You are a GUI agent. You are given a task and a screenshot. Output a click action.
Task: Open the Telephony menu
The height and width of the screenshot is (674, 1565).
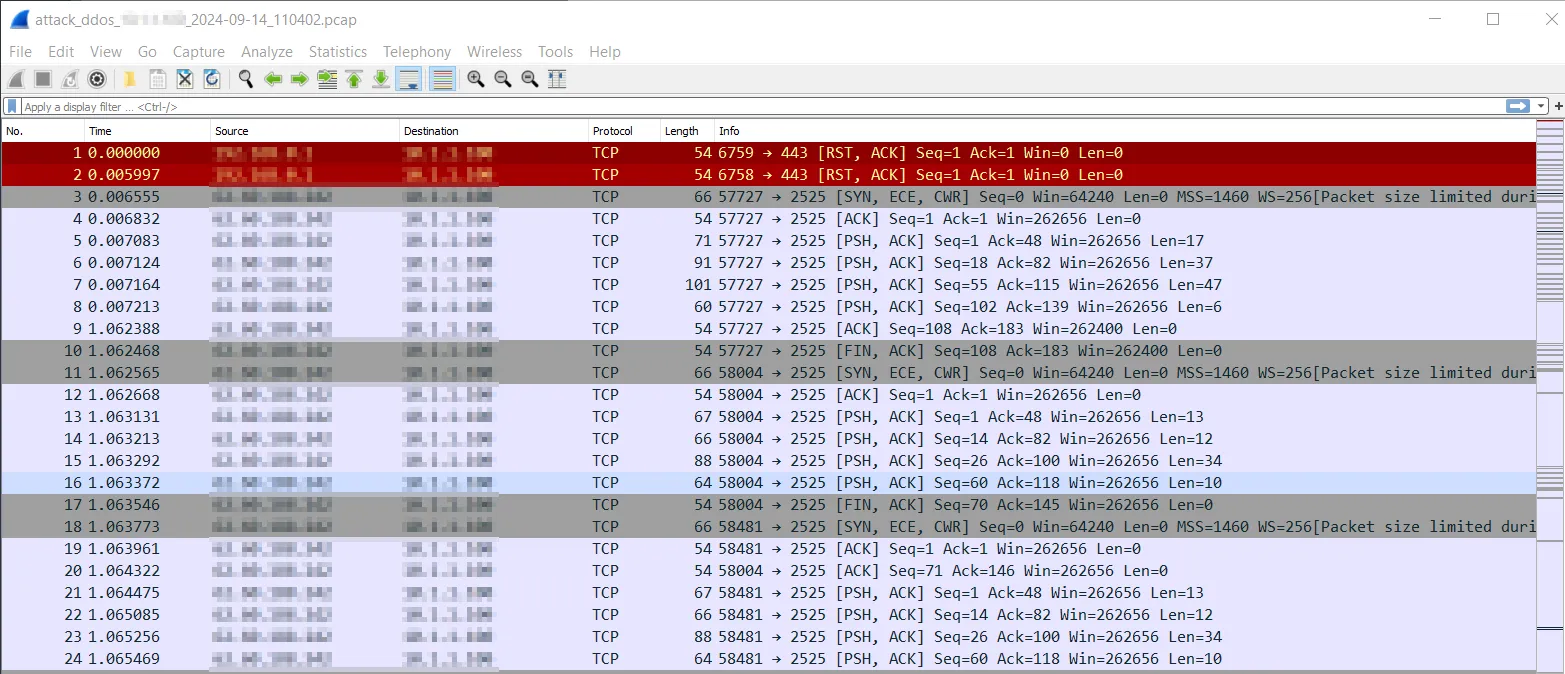(x=417, y=51)
